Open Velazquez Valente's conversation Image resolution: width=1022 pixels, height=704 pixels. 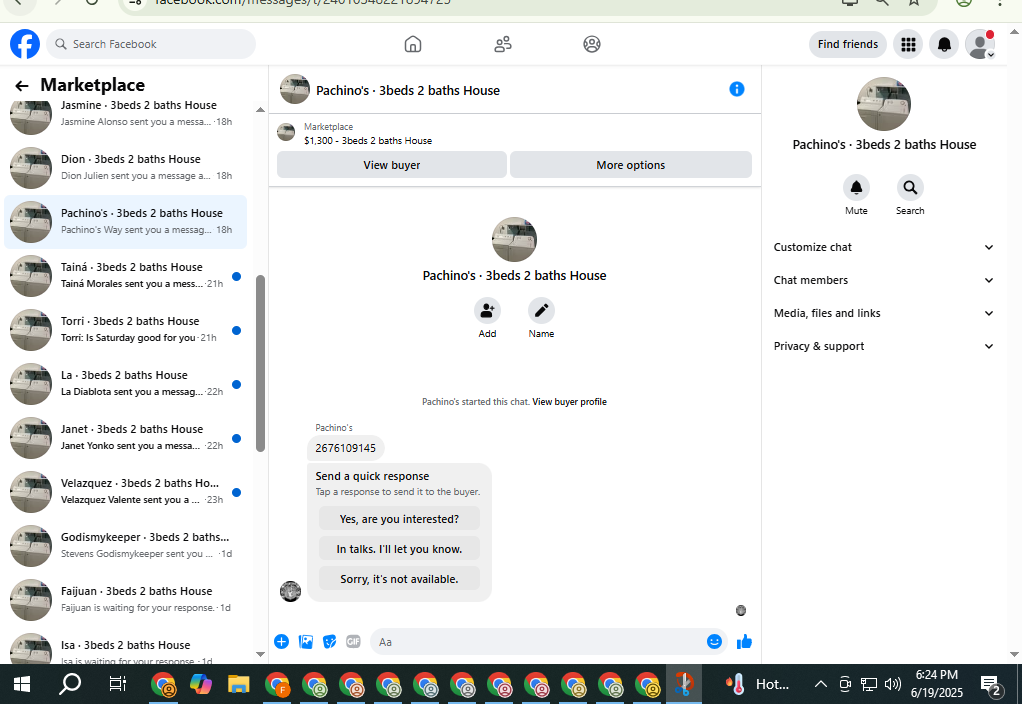126,492
